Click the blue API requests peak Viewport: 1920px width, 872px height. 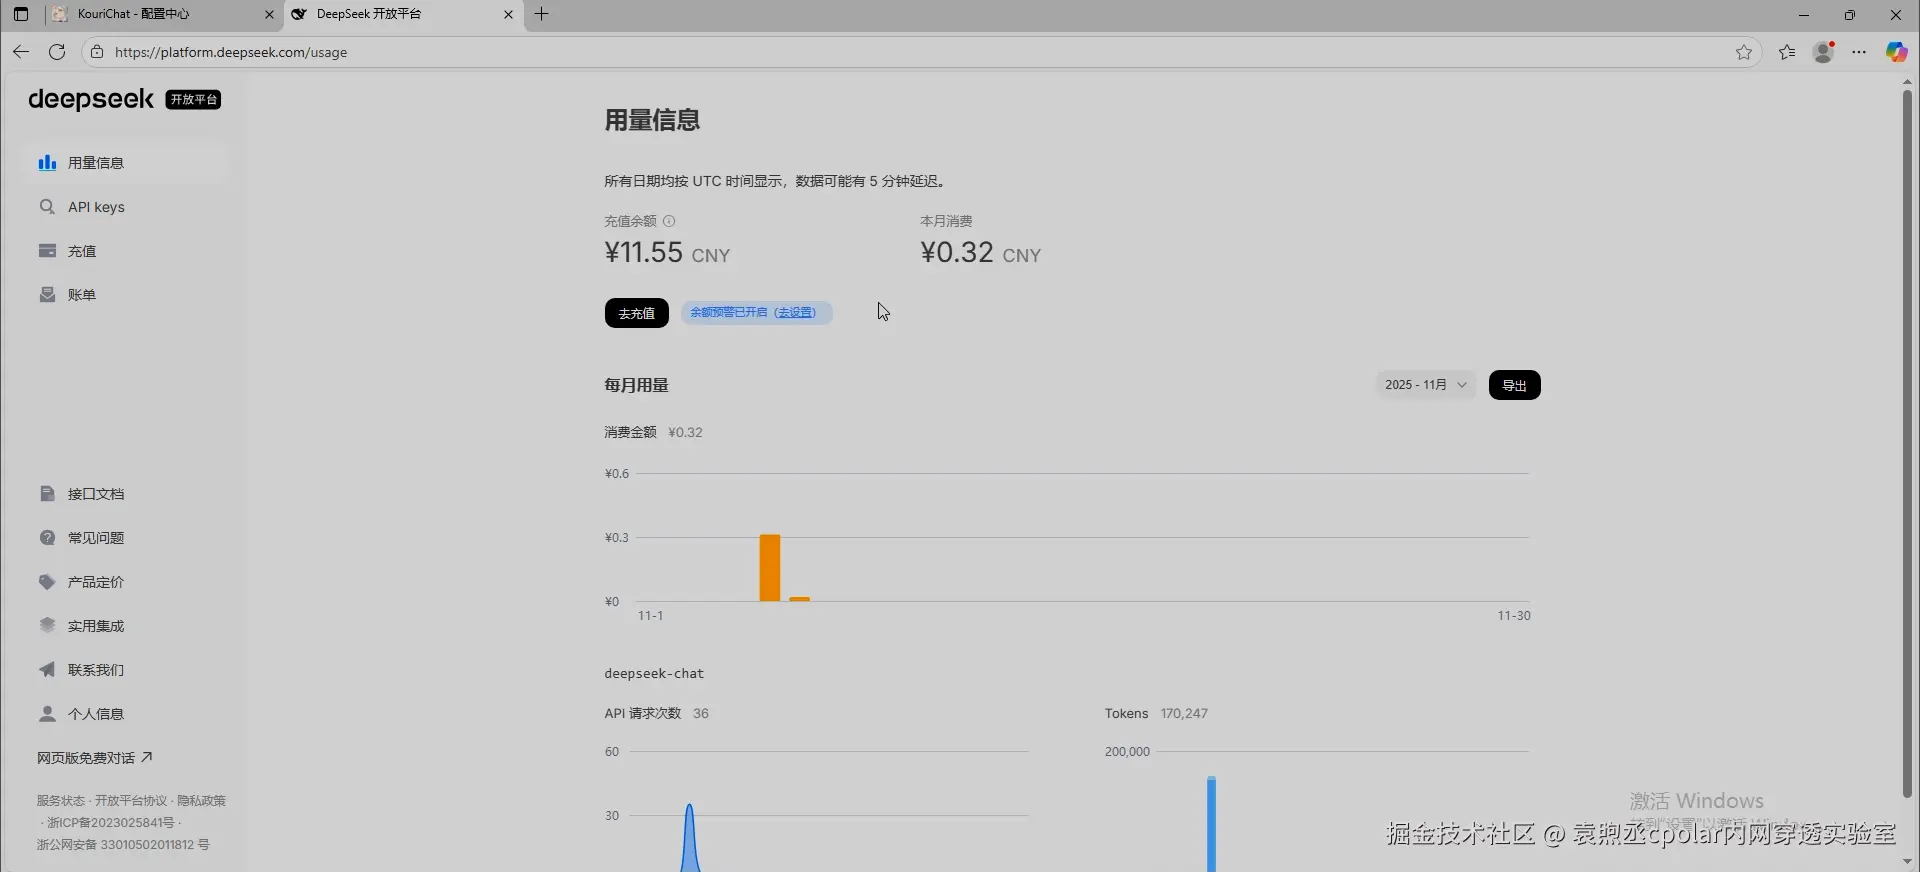[689, 838]
